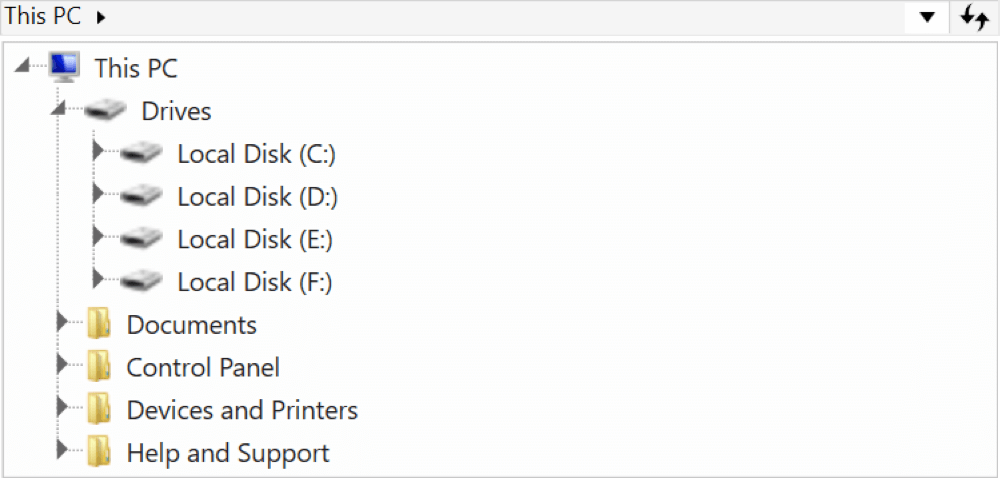Click the Drives disk icon
Image resolution: width=1000 pixels, height=480 pixels.
105,110
